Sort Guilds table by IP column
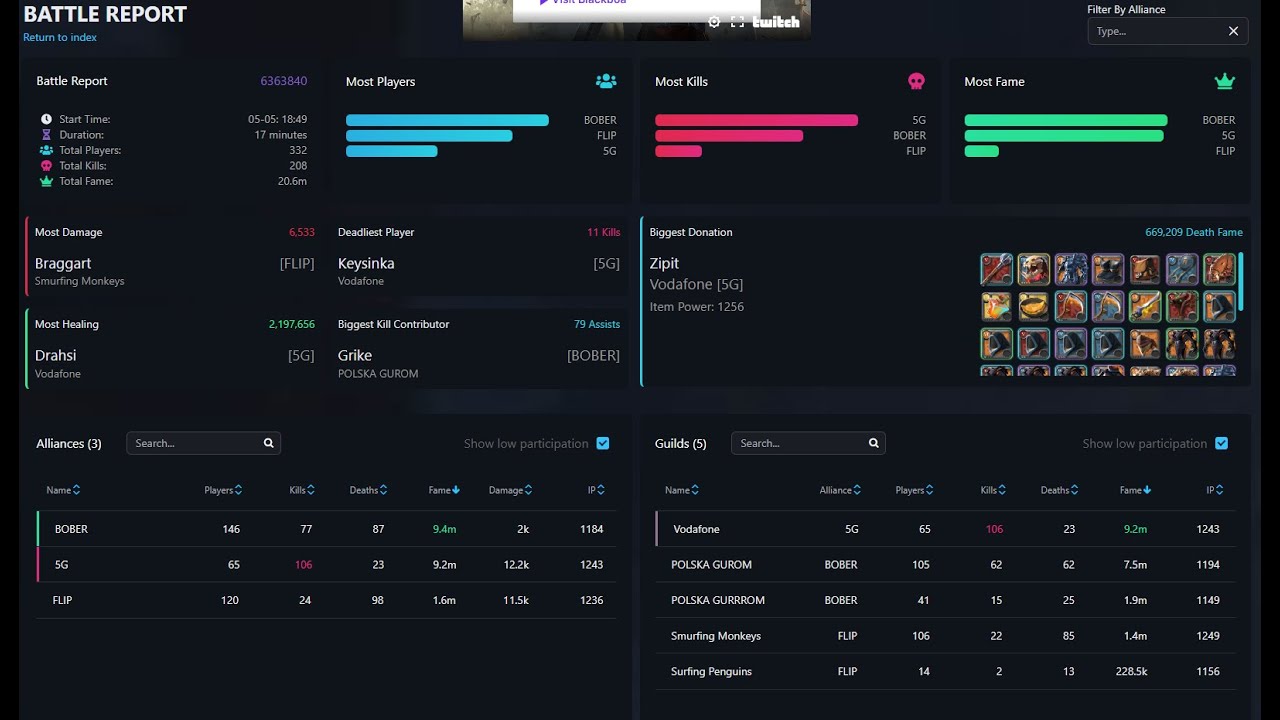This screenshot has width=1280, height=720. 1215,490
